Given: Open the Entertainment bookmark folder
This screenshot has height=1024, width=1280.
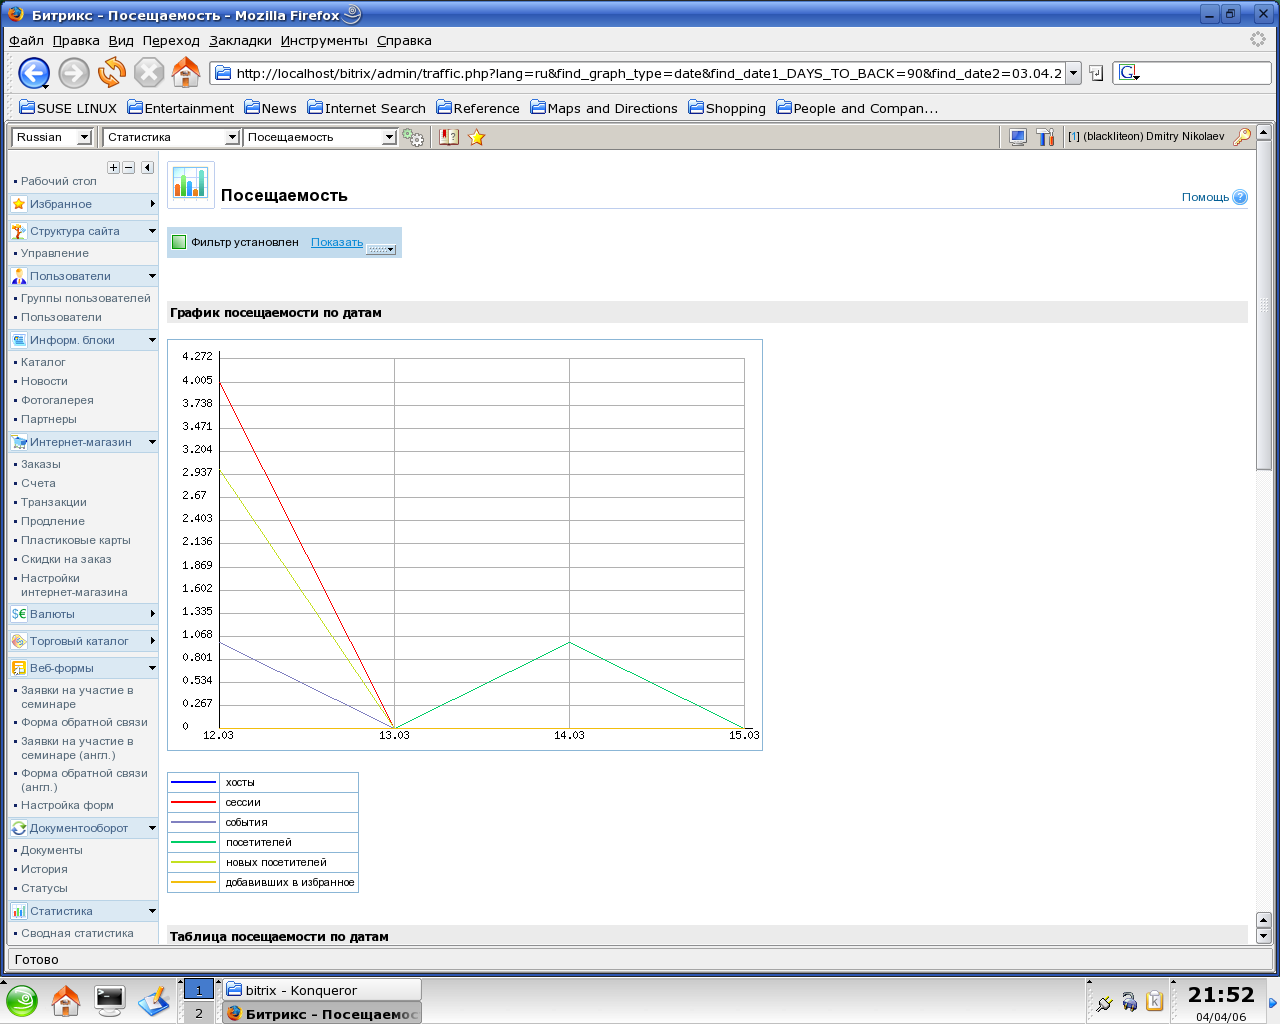Looking at the screenshot, I should click(x=180, y=108).
